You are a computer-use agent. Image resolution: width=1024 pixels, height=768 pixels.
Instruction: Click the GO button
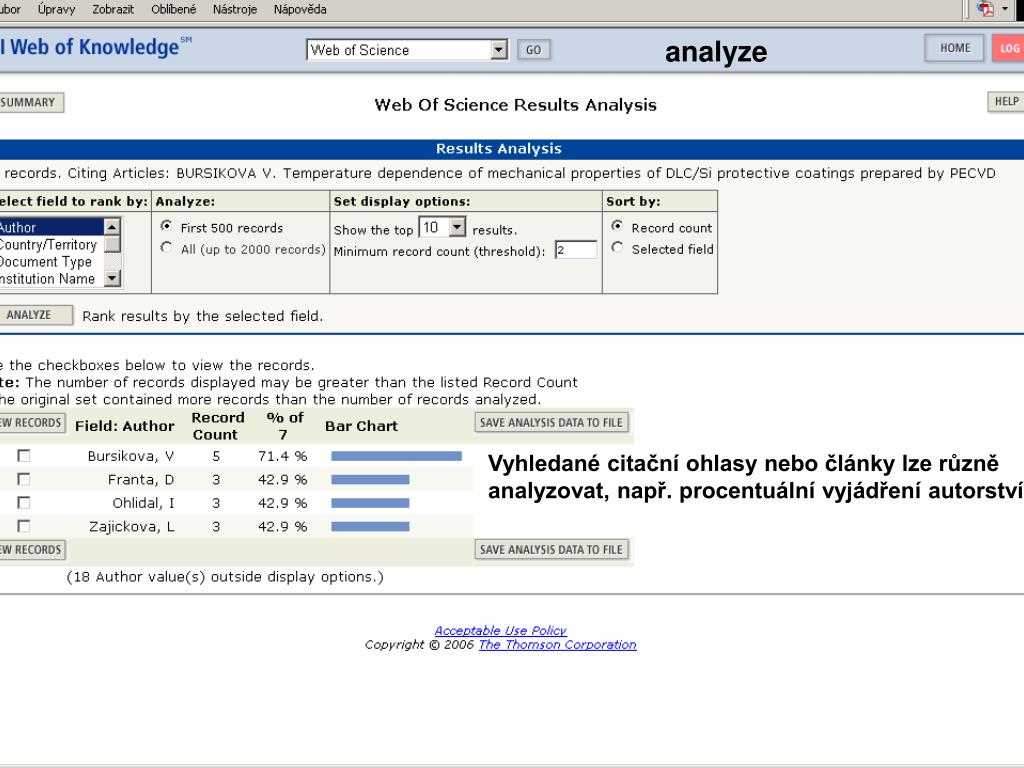pyautogui.click(x=534, y=50)
